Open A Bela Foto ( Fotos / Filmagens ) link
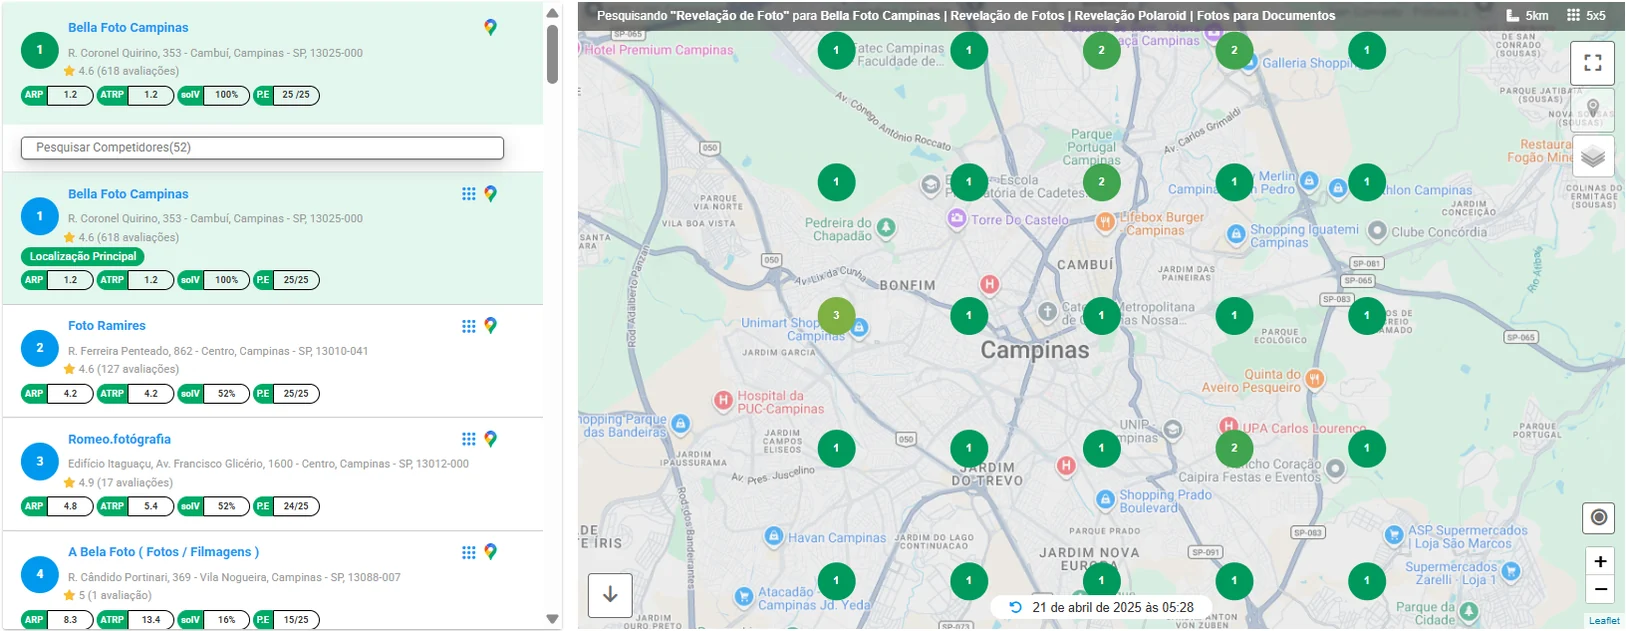This screenshot has height=631, width=1626. tap(163, 552)
